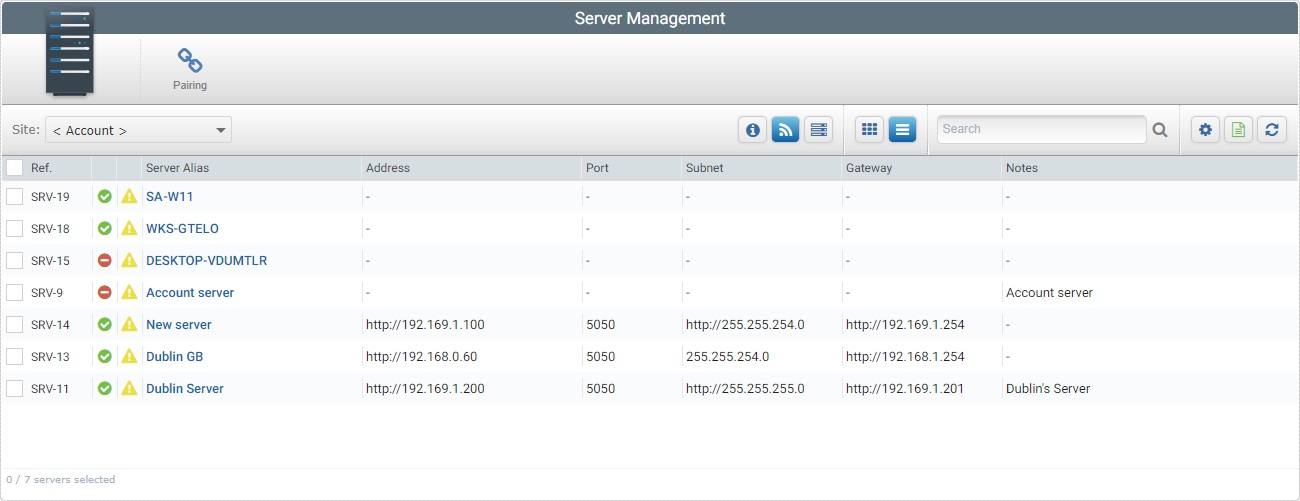Sort by Subnet column header
This screenshot has width=1300, height=501.
704,168
